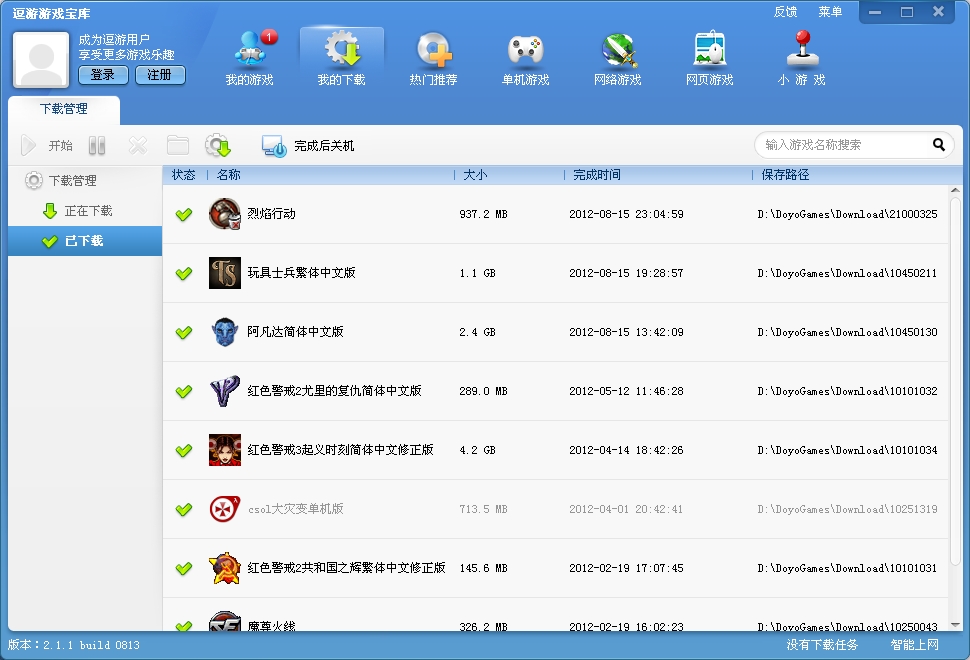Click 智能上网 status bar link
970x660 pixels.
point(914,645)
